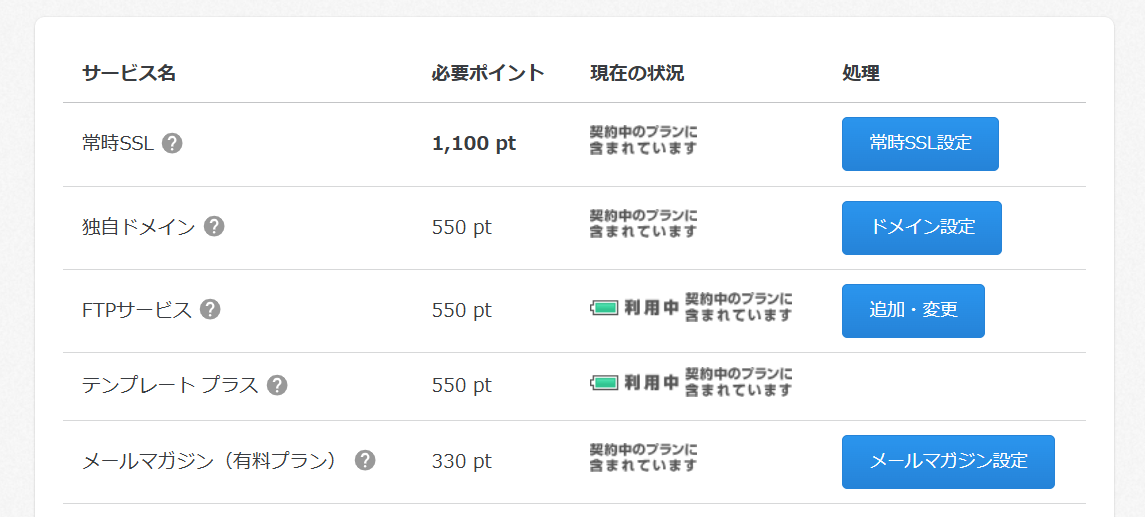Click help icon next to テンプレート プラス
1145x517 pixels.
click(x=277, y=385)
